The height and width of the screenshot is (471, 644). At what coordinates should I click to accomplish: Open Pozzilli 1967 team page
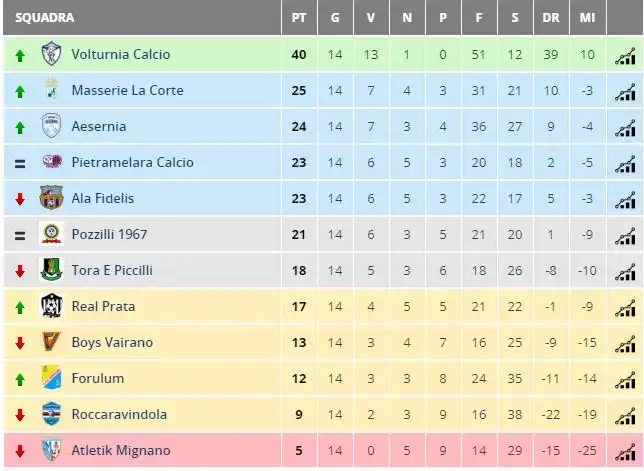coord(109,234)
